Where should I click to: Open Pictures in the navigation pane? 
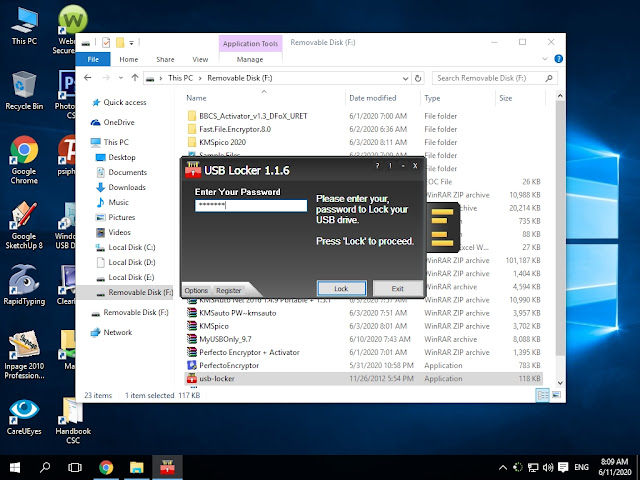point(121,218)
